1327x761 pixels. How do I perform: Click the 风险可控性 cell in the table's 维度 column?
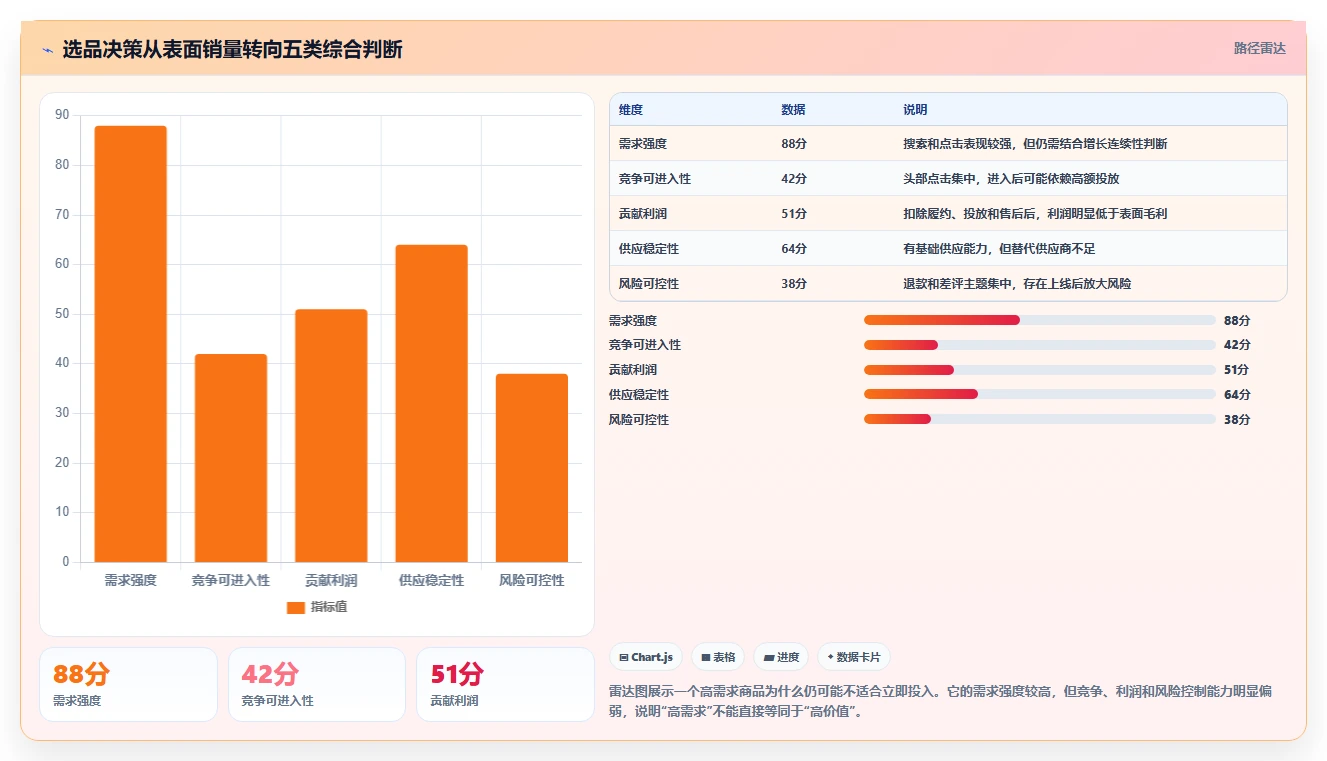[x=649, y=284]
